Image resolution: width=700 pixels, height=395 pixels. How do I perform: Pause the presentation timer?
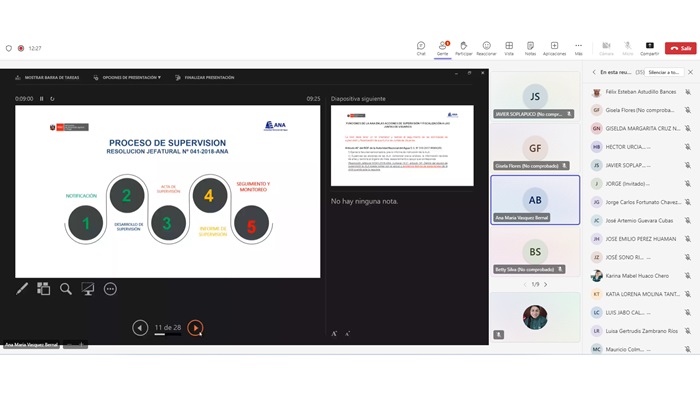(42, 99)
